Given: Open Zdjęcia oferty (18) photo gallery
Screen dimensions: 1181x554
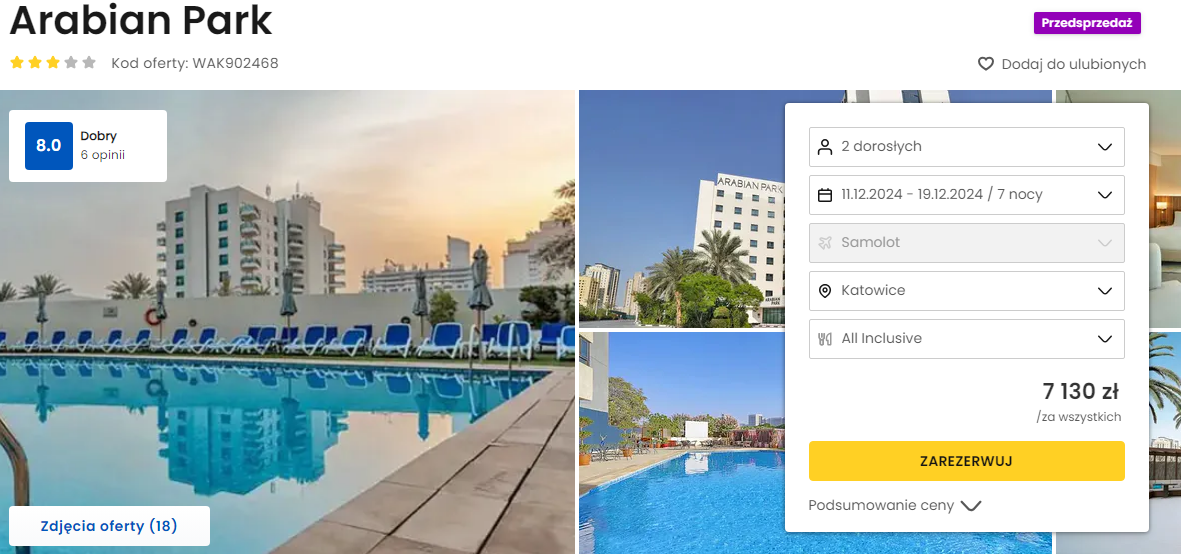Looking at the screenshot, I should pos(109,525).
